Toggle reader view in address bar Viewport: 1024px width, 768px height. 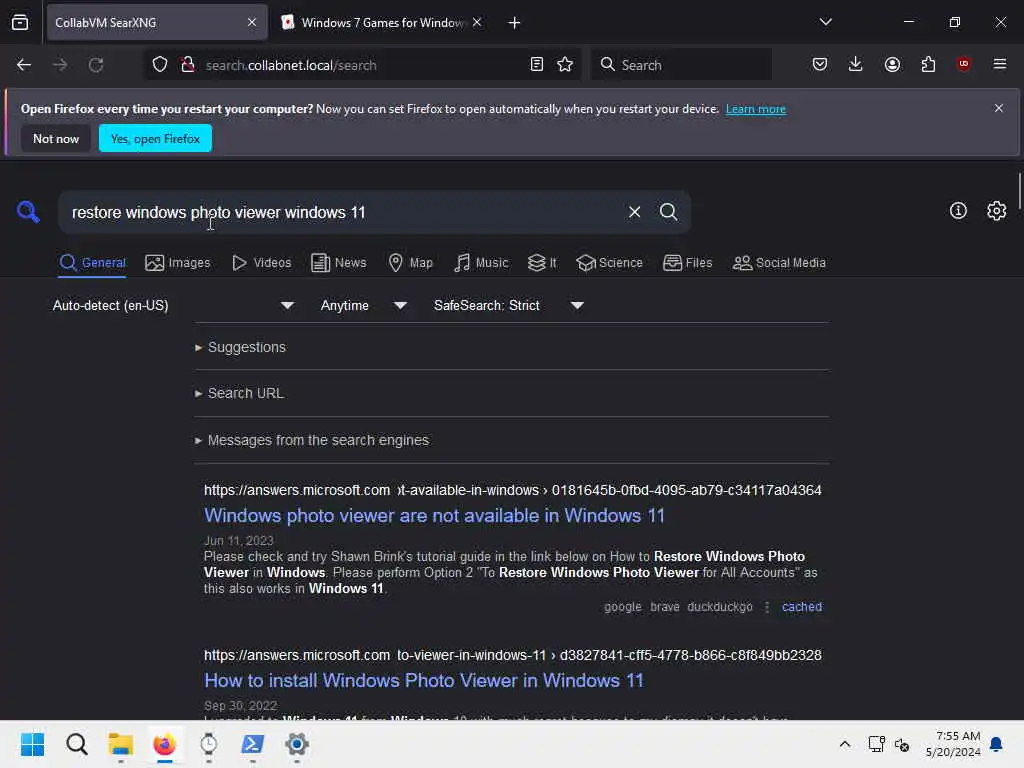click(x=537, y=64)
